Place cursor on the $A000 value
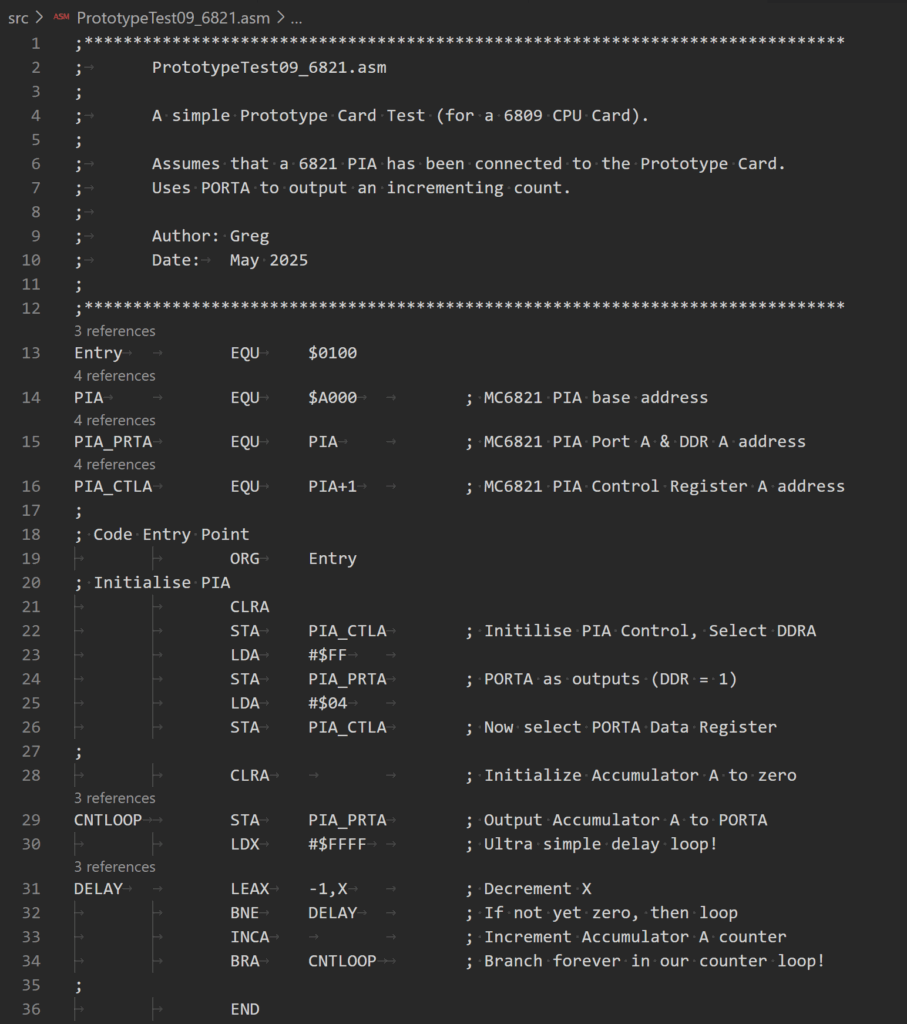This screenshot has height=1024, width=907. tap(332, 398)
